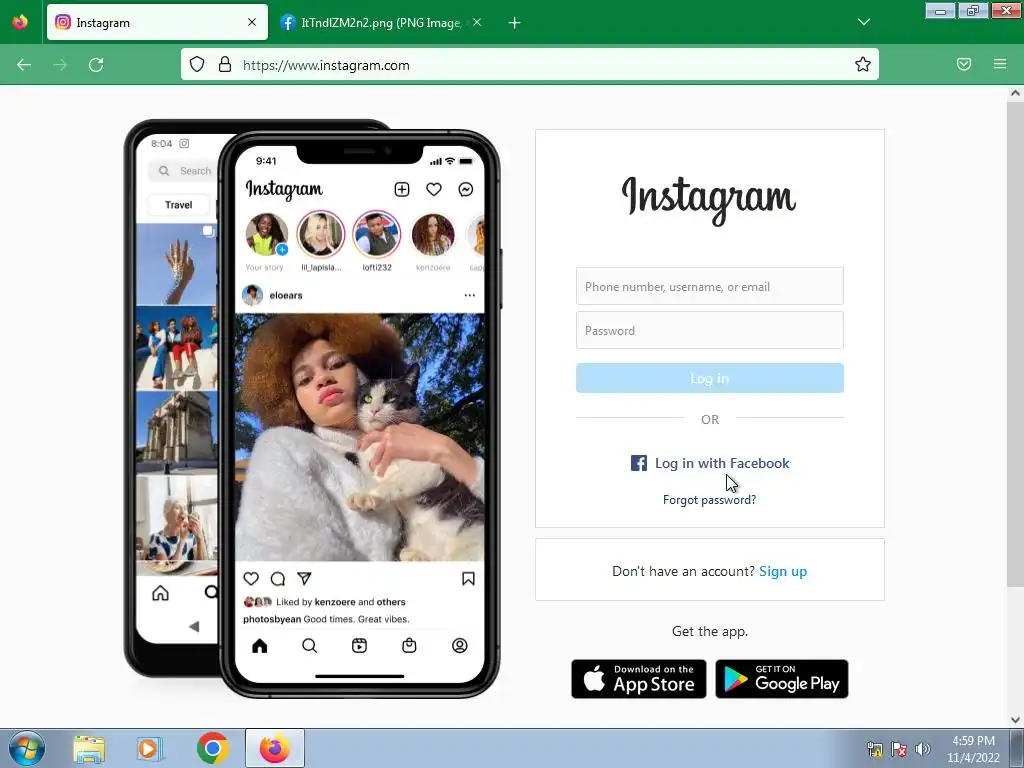Open File Explorer from the taskbar
Image resolution: width=1024 pixels, height=768 pixels.
pos(89,748)
